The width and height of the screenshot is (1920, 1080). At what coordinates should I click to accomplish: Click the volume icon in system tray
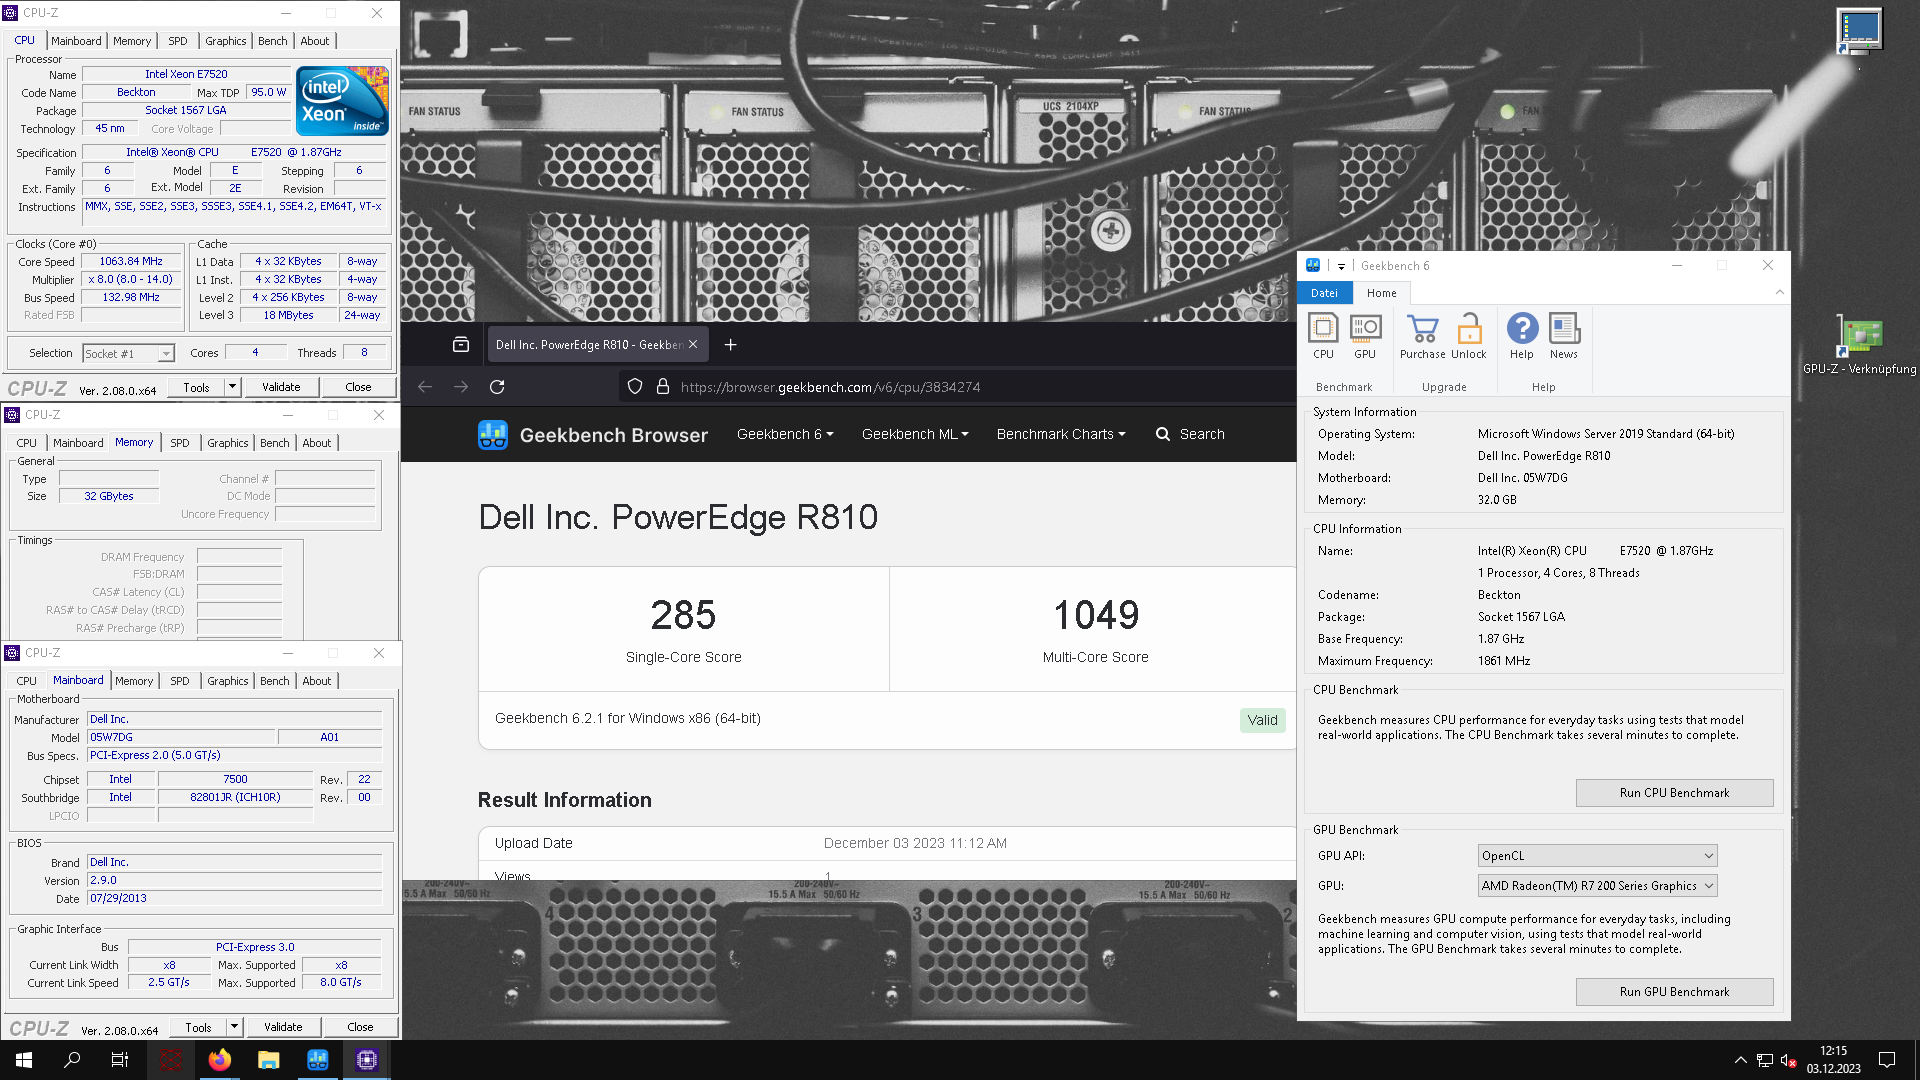coord(1789,1060)
